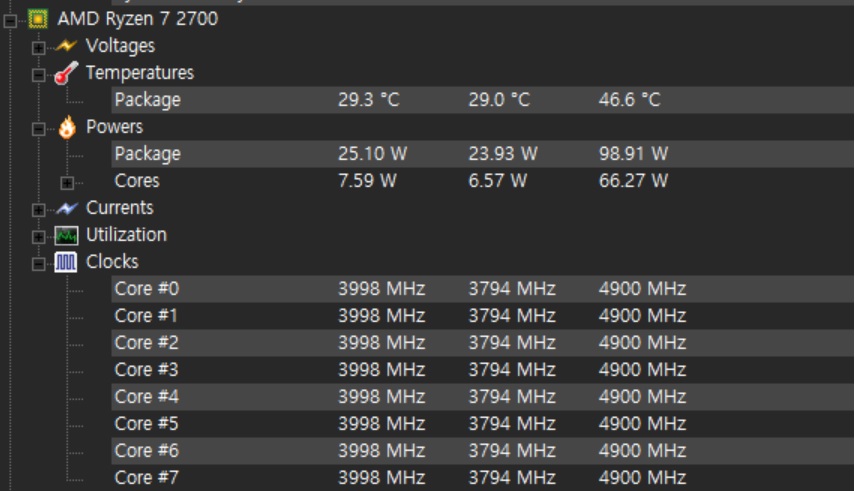This screenshot has width=855, height=491.
Task: Click the 98.91 W package power value
Action: (633, 154)
